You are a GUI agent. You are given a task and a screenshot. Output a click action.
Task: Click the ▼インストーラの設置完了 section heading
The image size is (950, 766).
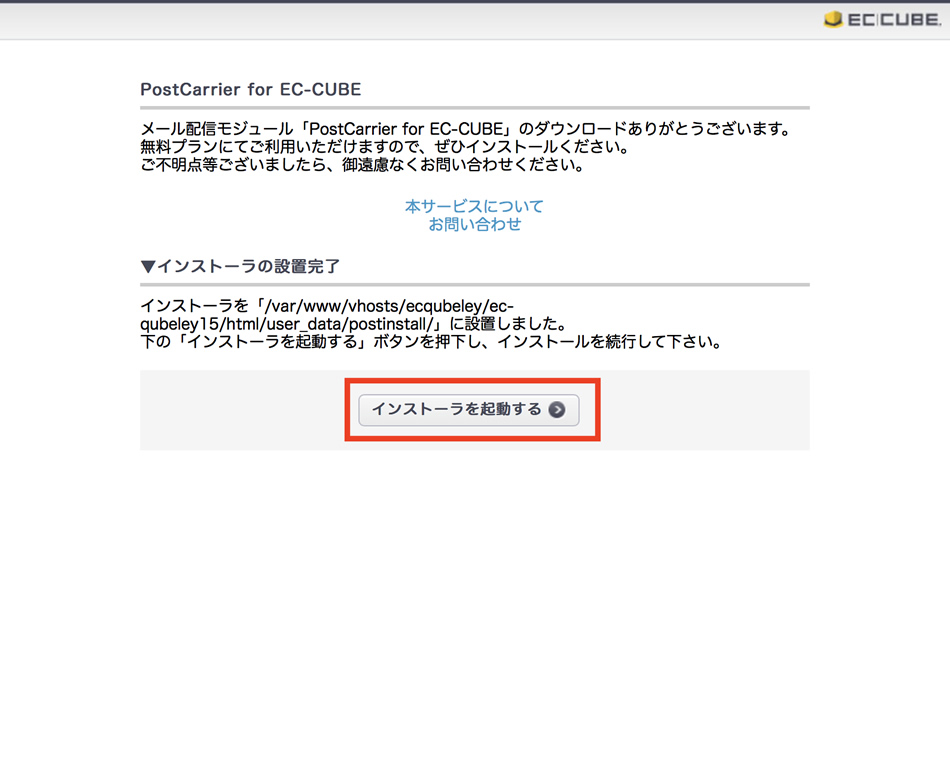tap(240, 267)
